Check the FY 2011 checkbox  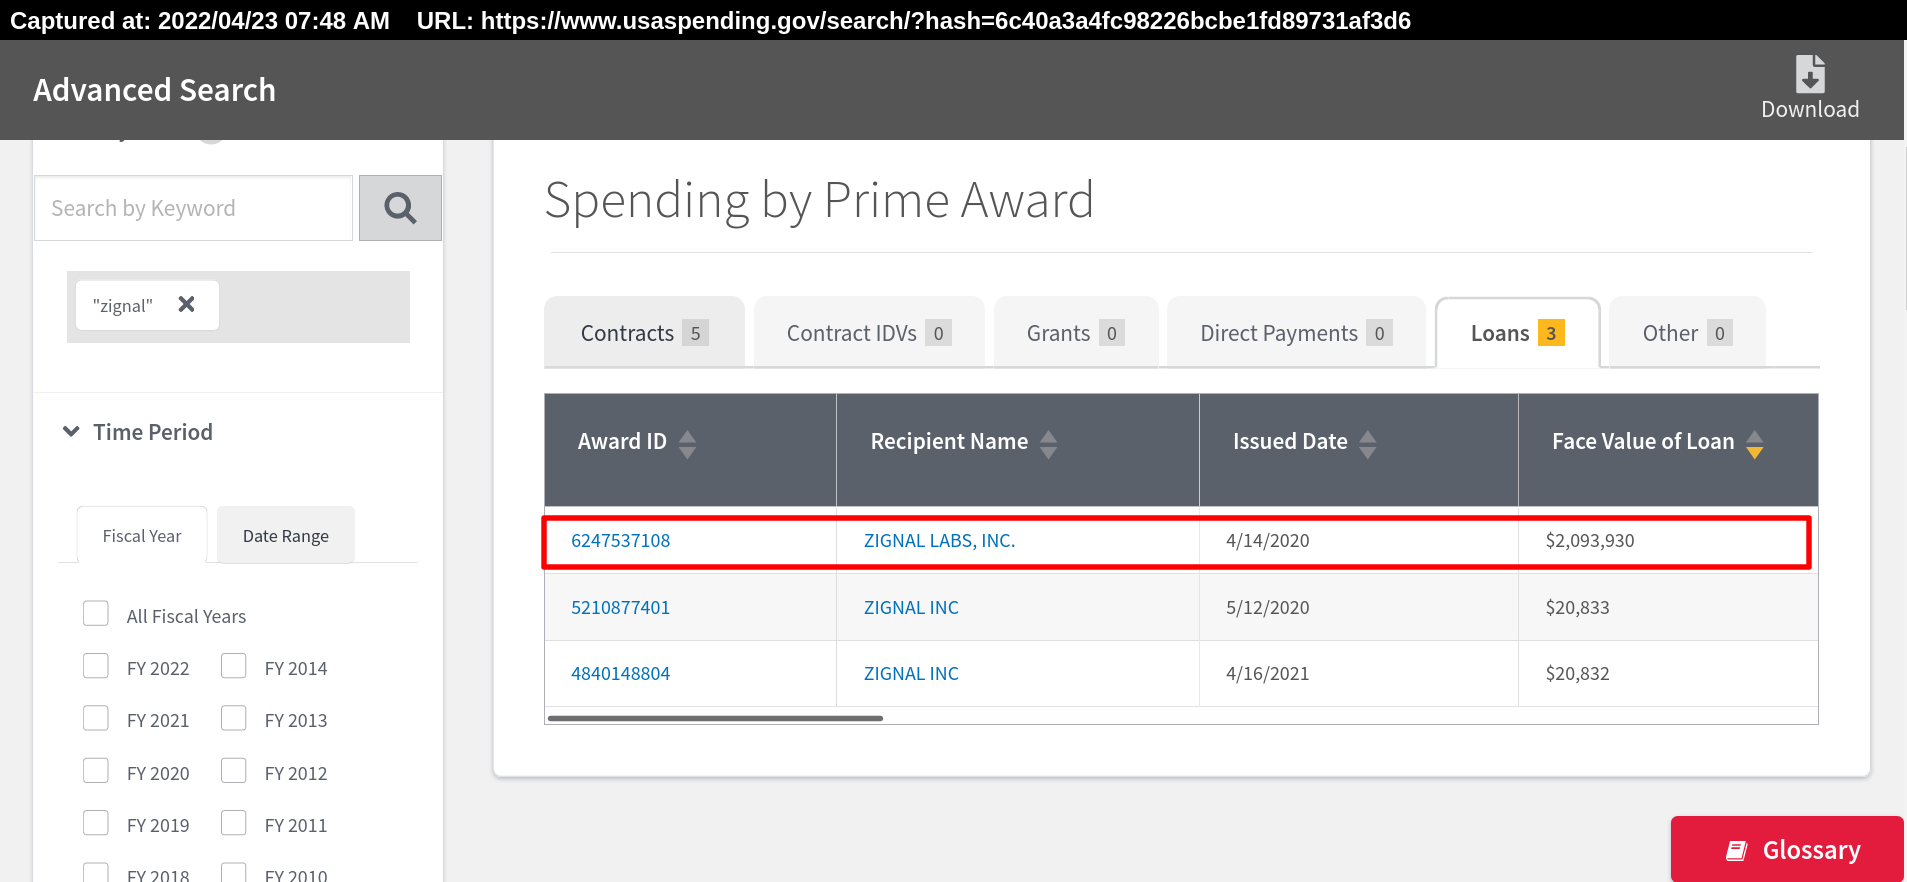tap(234, 822)
